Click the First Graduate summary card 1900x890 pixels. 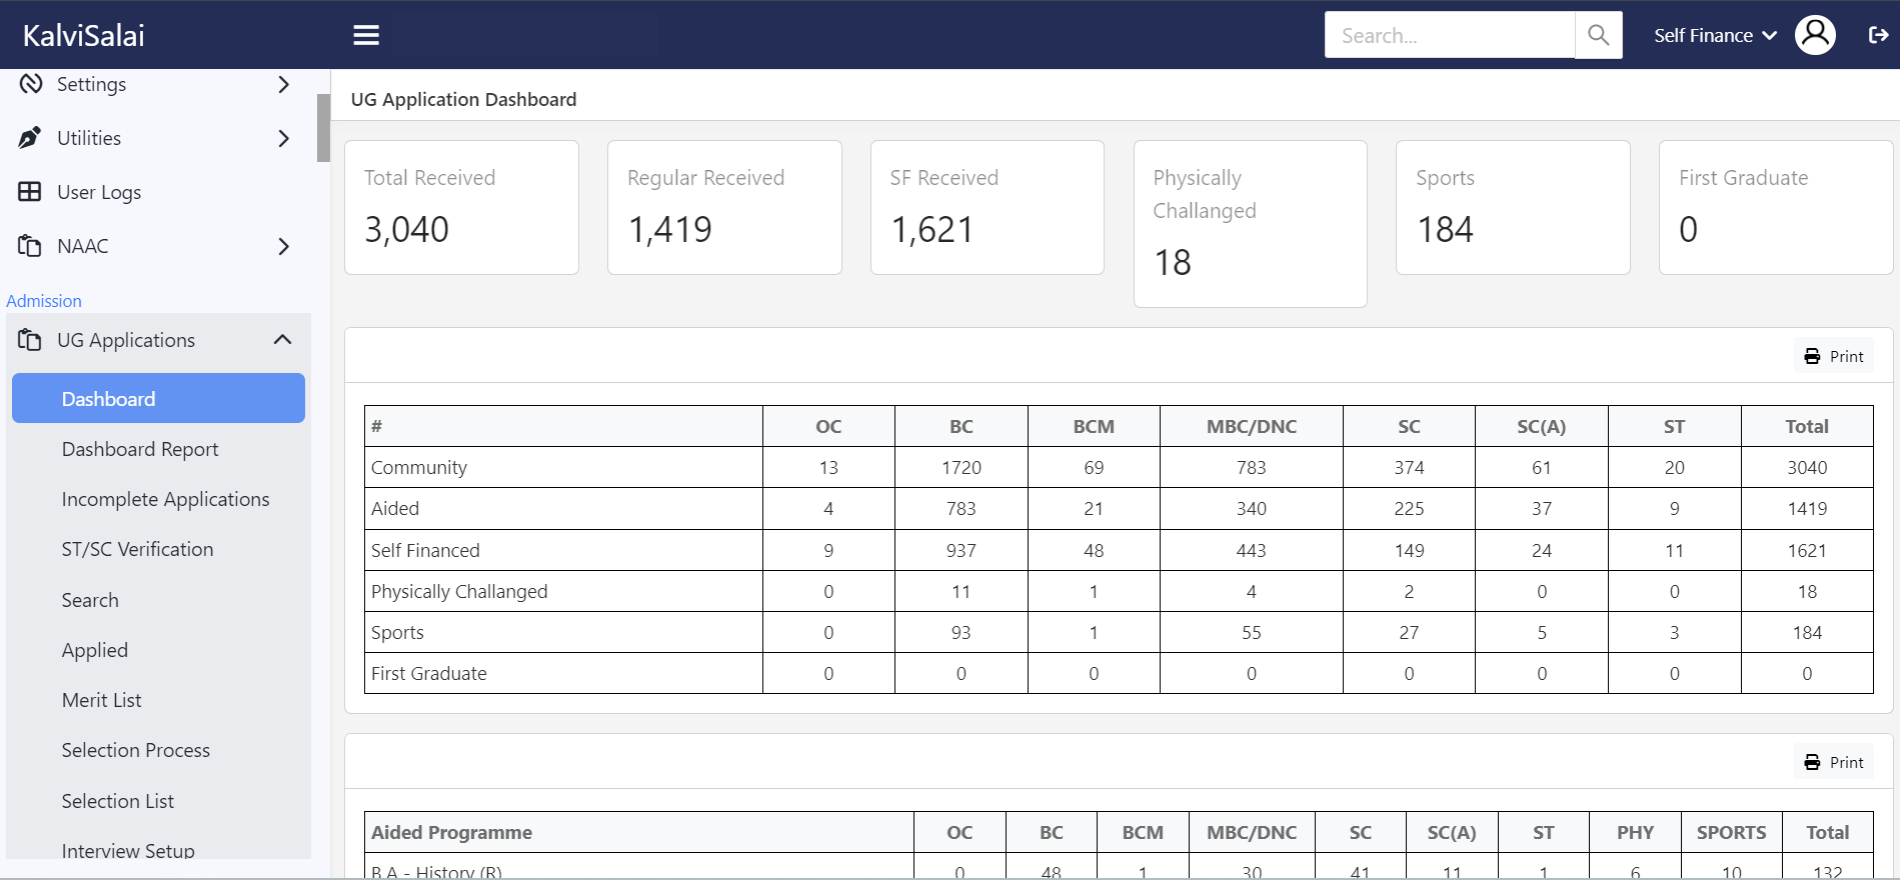click(x=1776, y=207)
